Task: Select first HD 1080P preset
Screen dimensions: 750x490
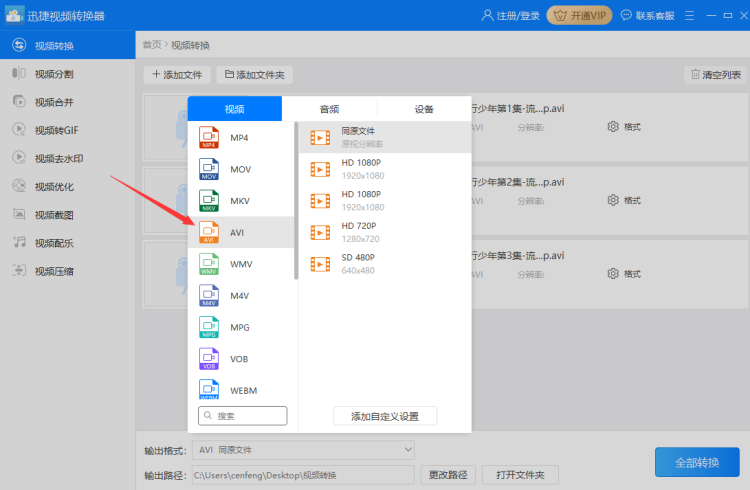Action: coord(385,169)
